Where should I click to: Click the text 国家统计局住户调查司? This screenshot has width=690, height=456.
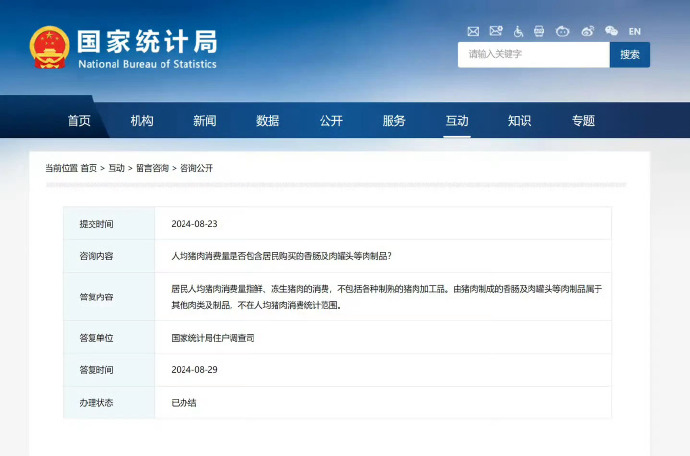point(213,338)
